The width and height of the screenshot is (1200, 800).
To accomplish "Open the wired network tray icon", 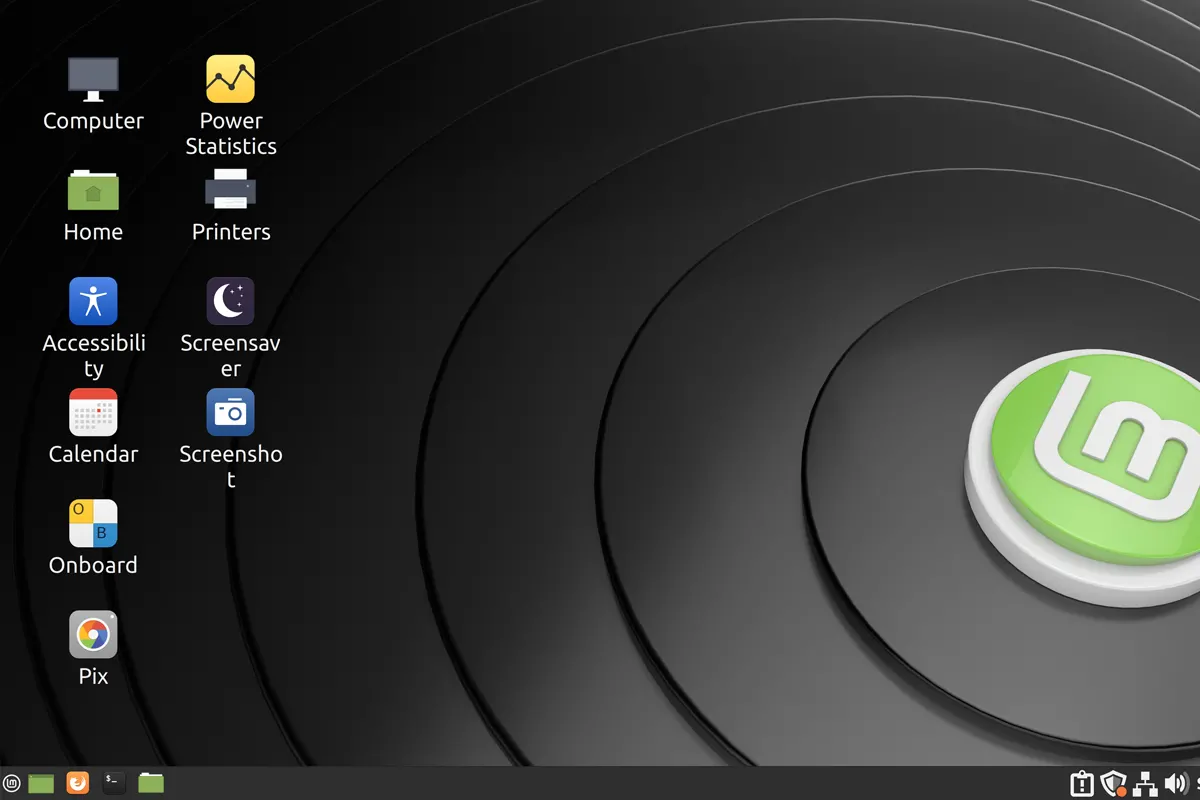I will 1146,783.
